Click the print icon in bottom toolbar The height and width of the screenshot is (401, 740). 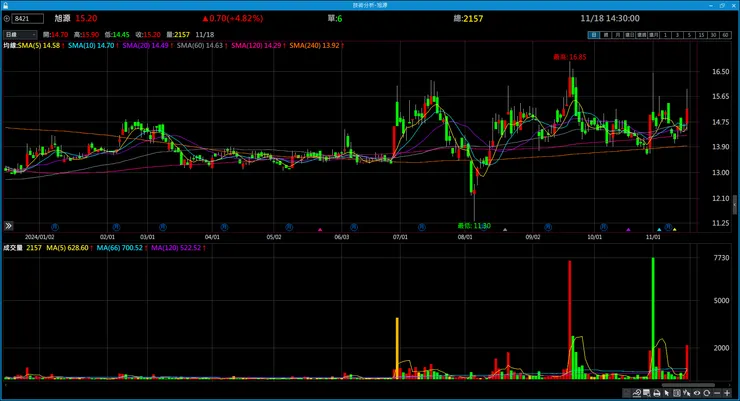pyautogui.click(x=656, y=393)
